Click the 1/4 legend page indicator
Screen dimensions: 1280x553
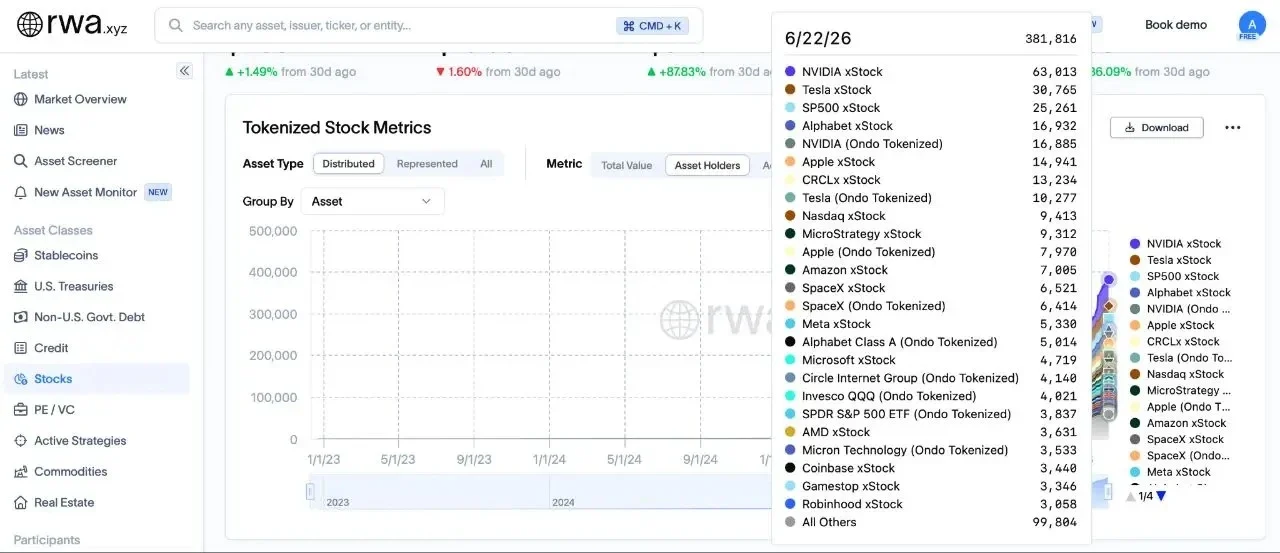[x=1146, y=496]
